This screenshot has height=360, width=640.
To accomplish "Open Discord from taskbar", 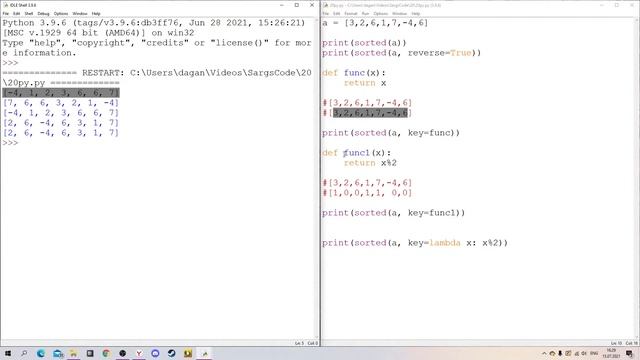I will point(155,353).
